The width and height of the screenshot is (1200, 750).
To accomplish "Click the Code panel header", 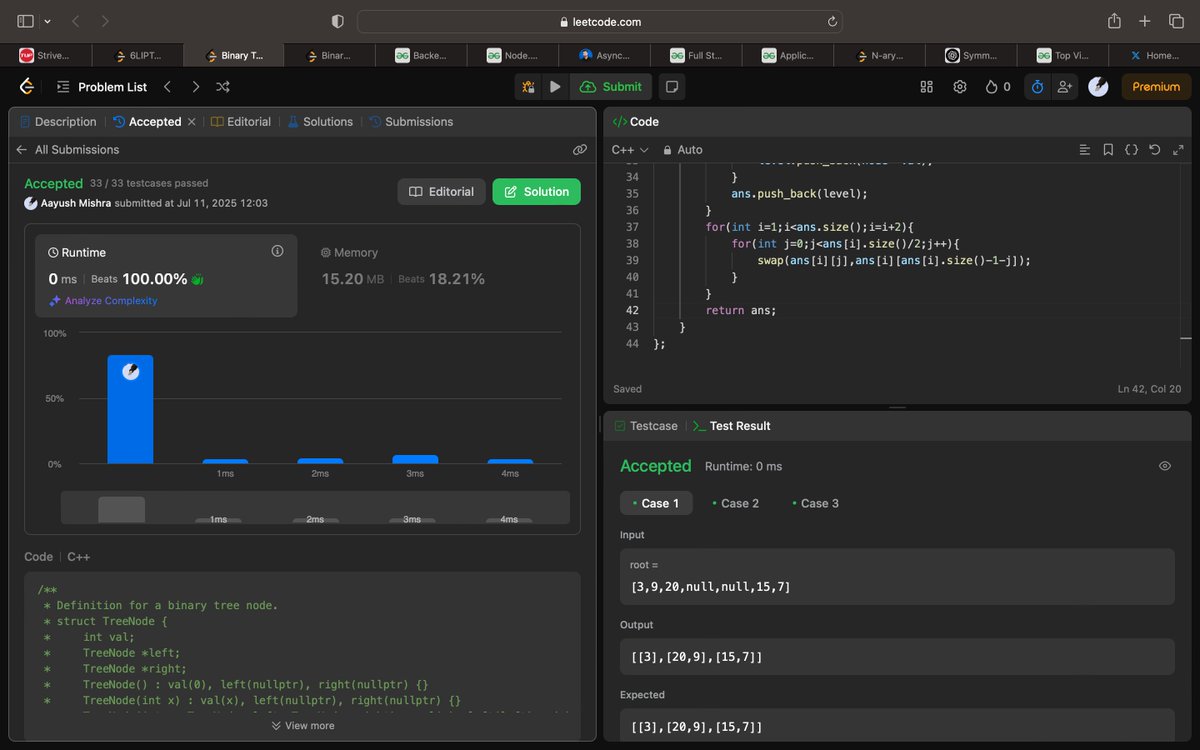I will click(x=636, y=122).
